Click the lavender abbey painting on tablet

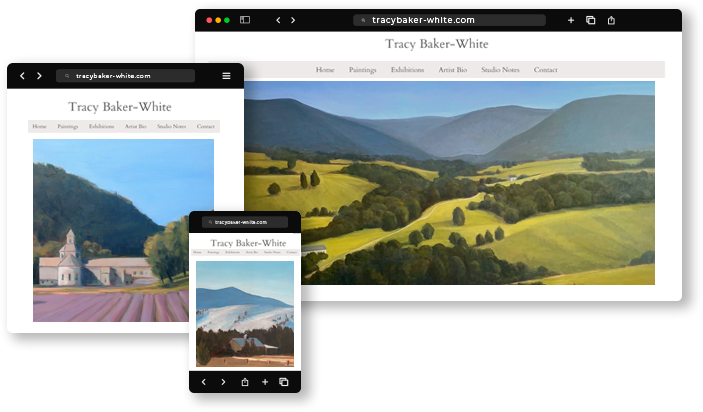click(123, 230)
